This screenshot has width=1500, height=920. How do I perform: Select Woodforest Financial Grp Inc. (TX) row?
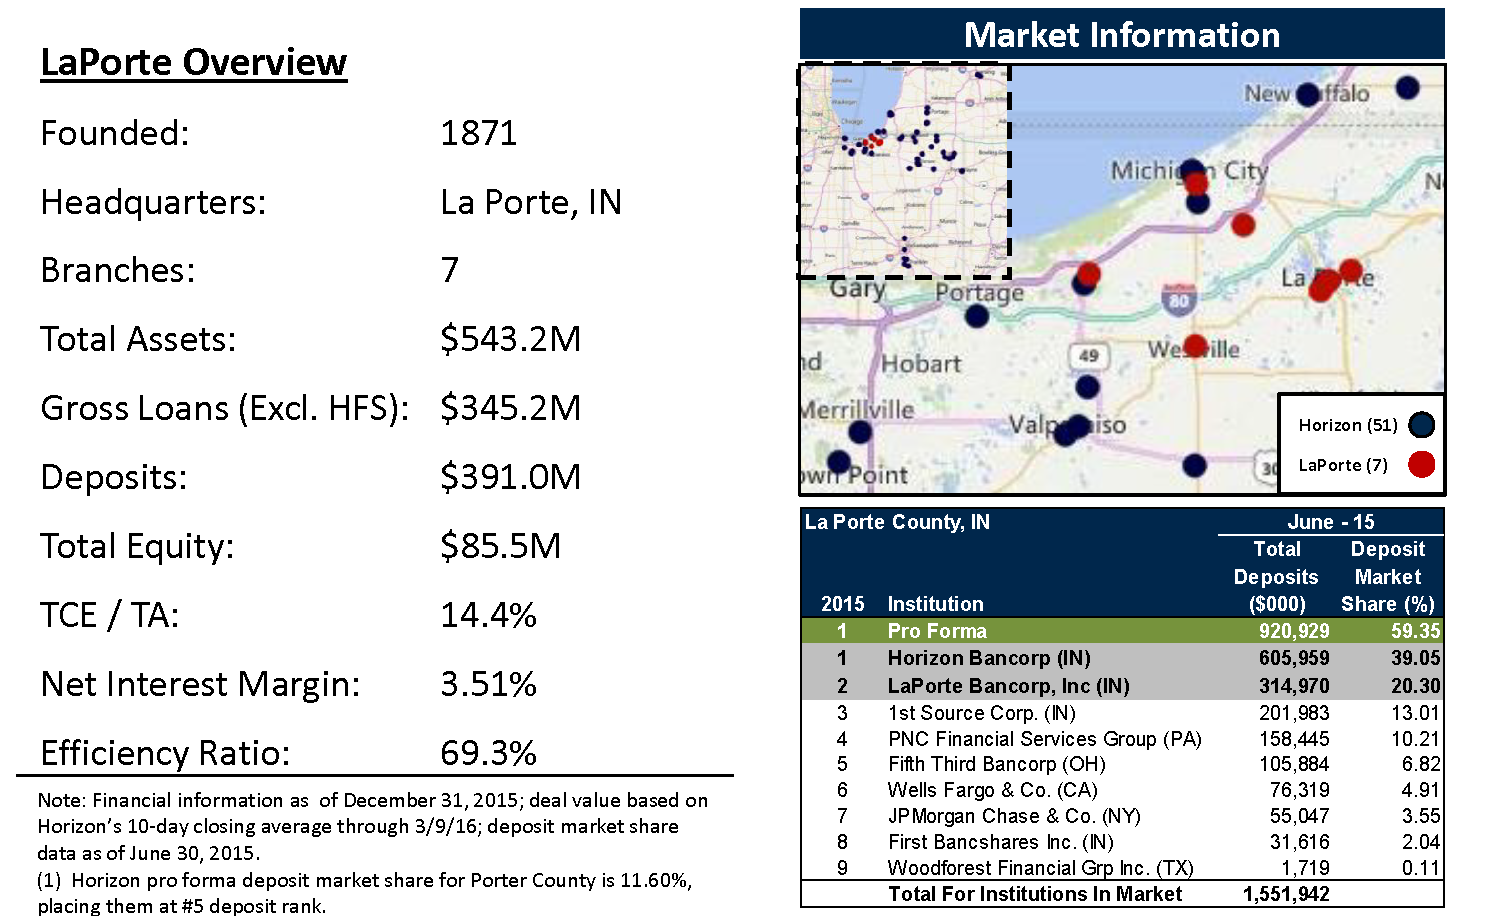coord(1122,868)
